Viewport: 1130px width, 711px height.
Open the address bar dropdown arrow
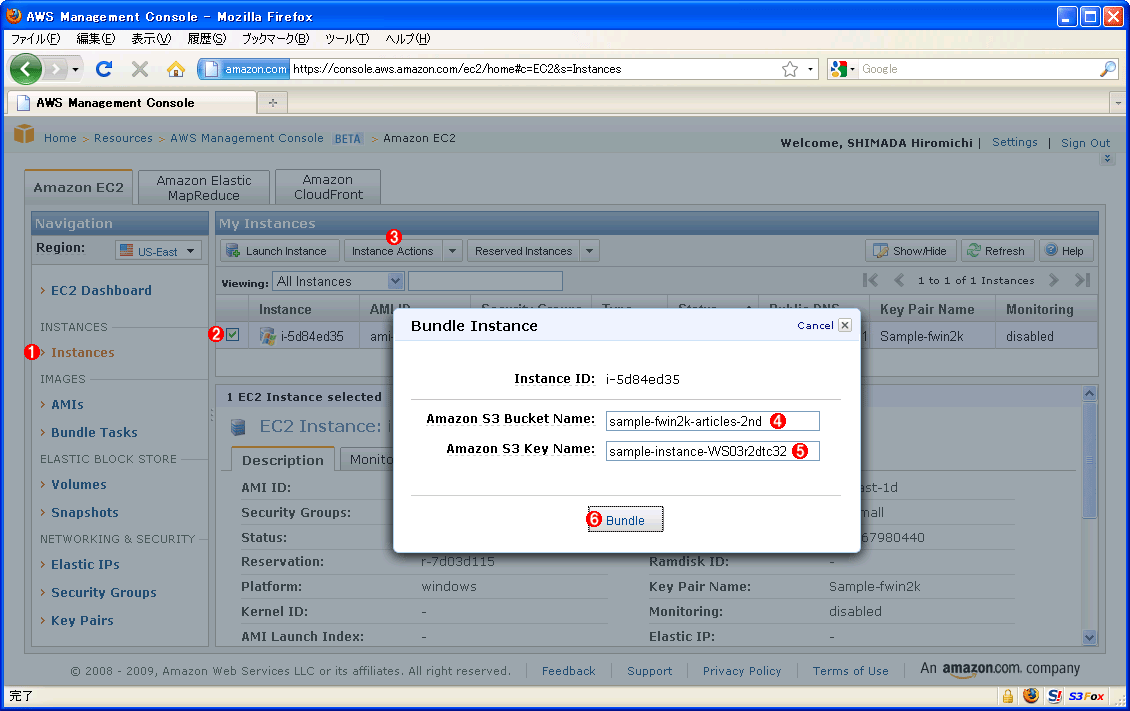pyautogui.click(x=810, y=69)
